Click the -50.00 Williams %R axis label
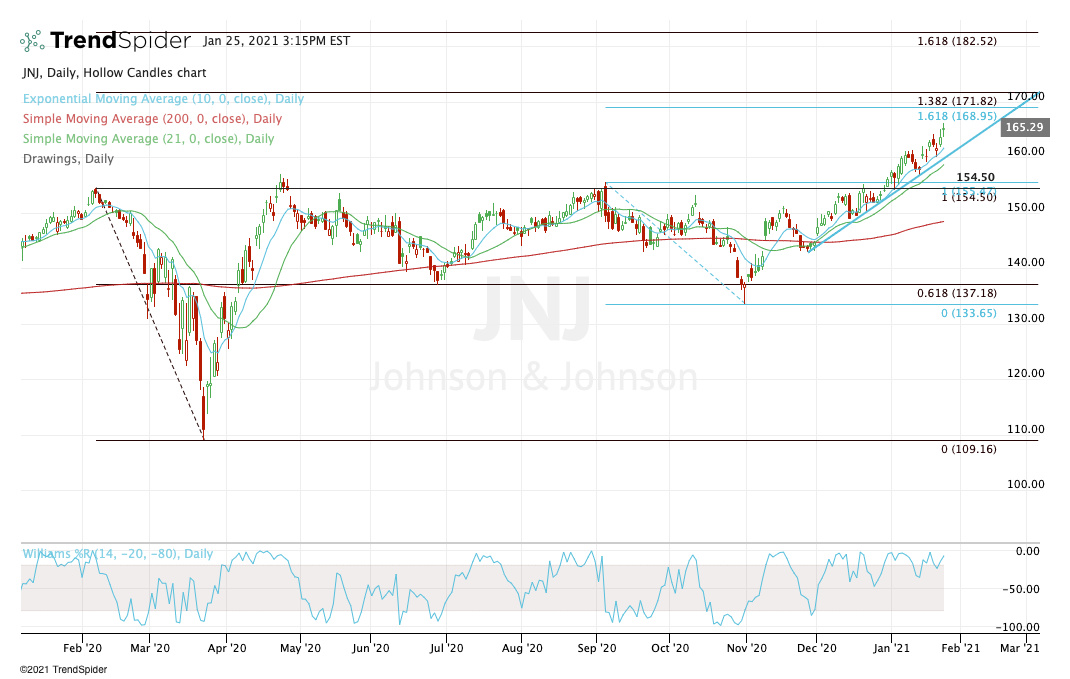Screen dimensions: 1070x679 point(1020,589)
